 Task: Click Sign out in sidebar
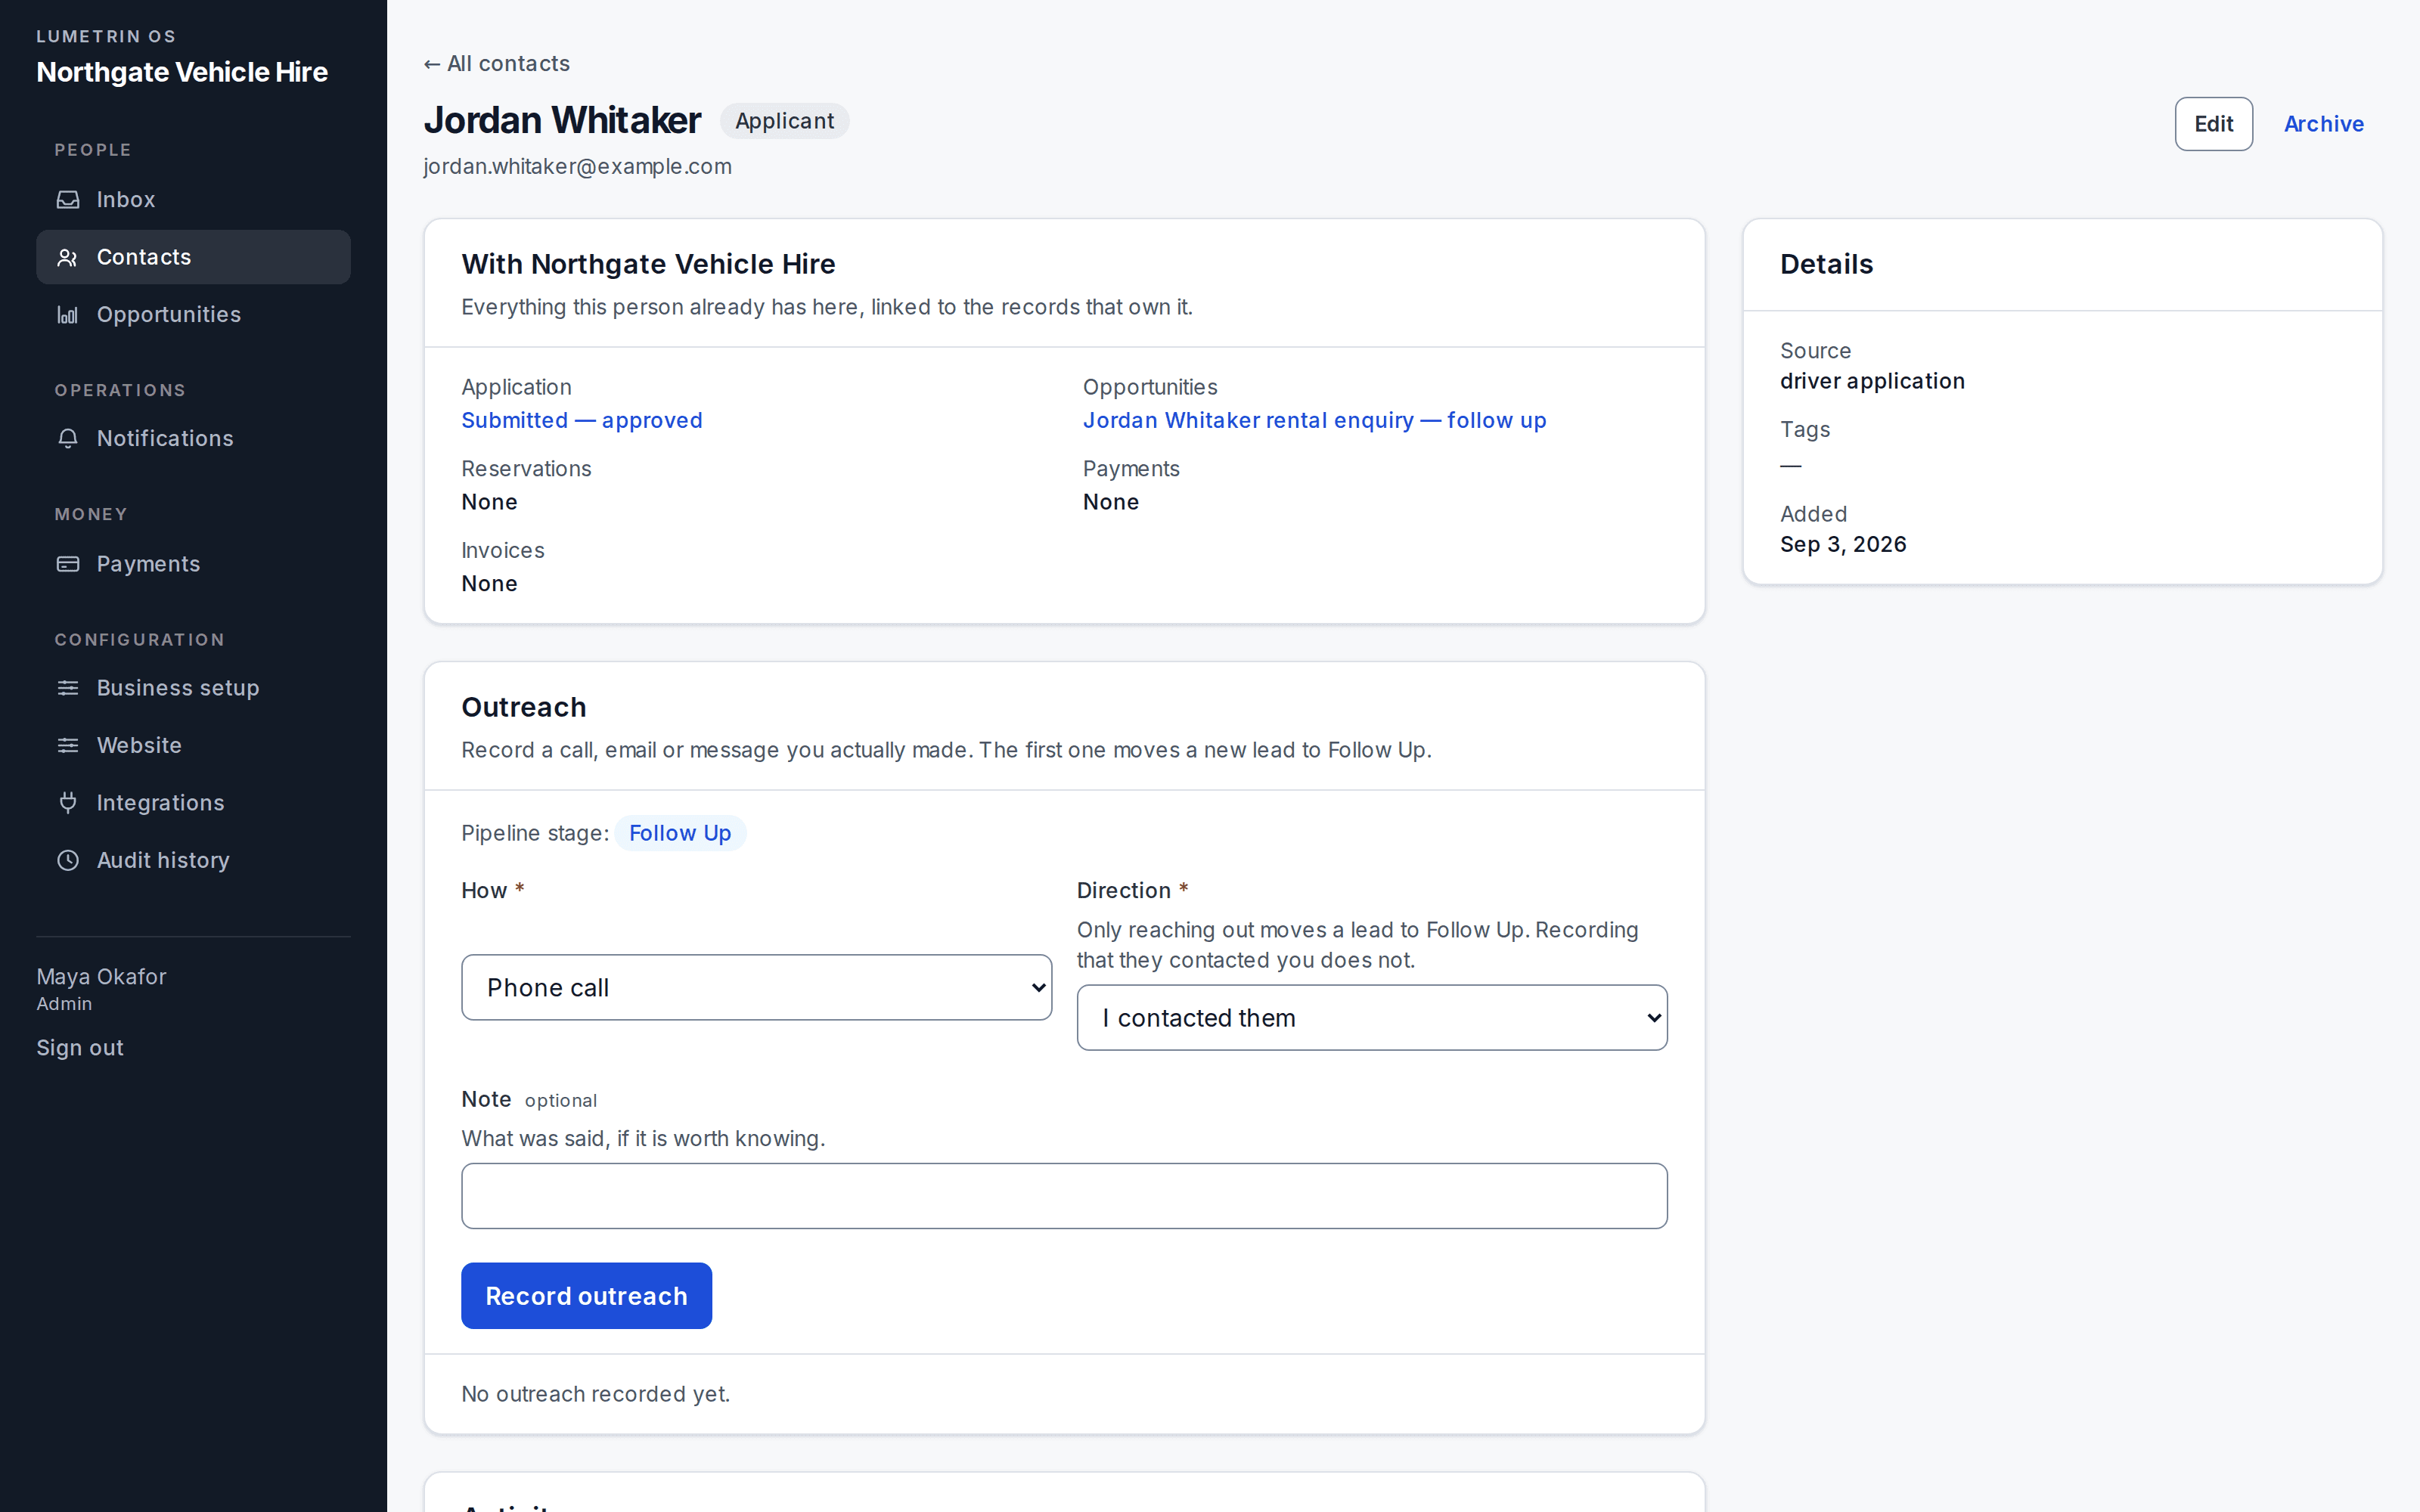[x=80, y=1048]
